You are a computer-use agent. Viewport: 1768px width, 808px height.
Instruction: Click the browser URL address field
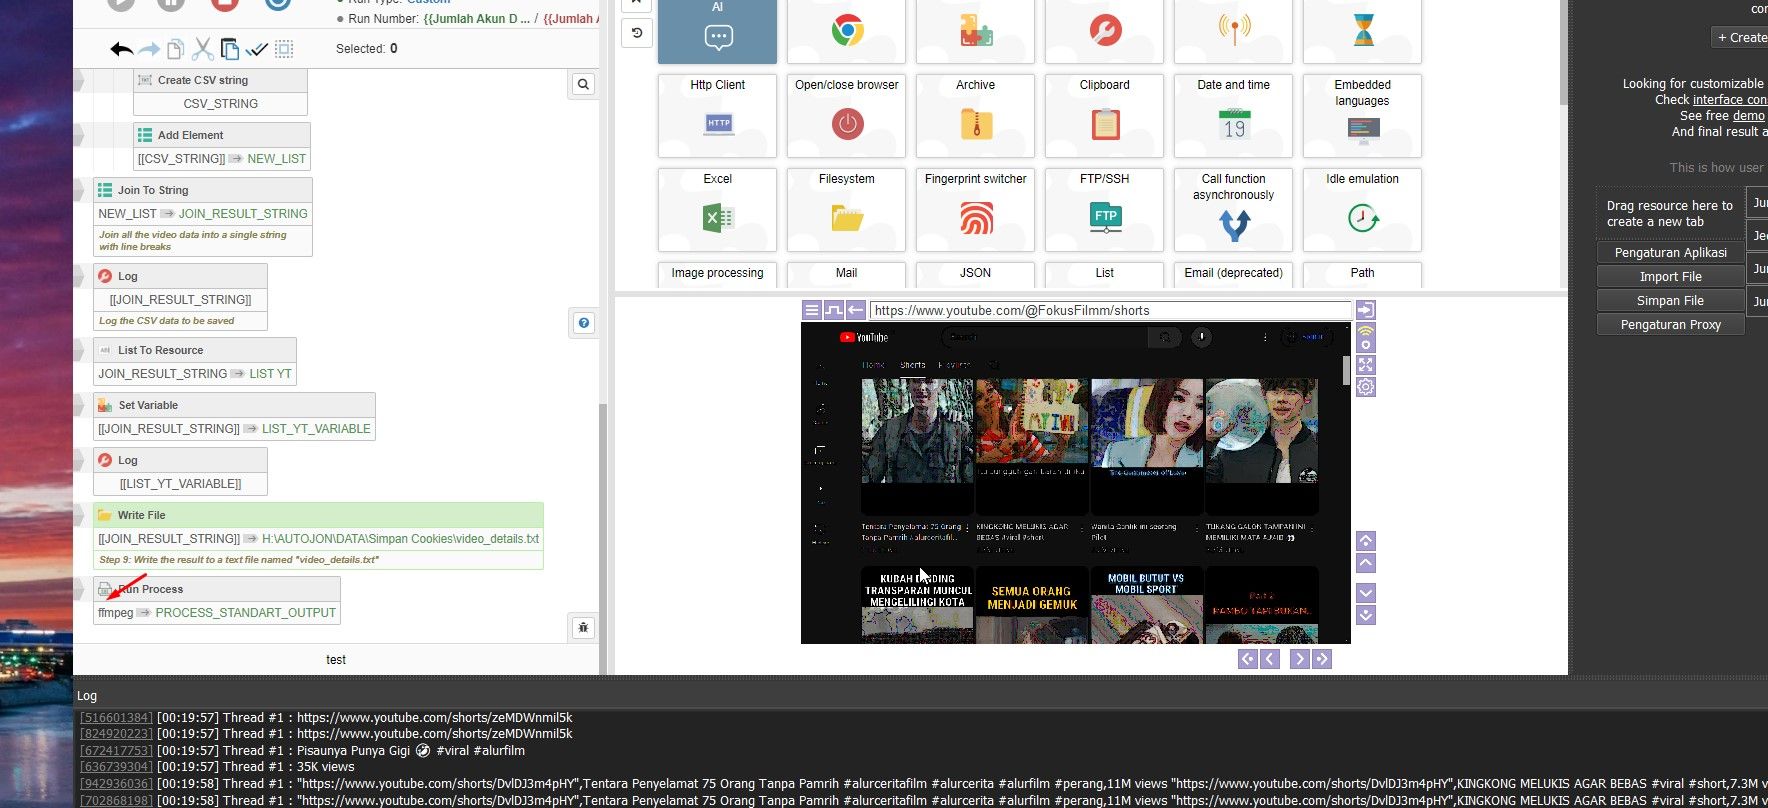(1110, 311)
